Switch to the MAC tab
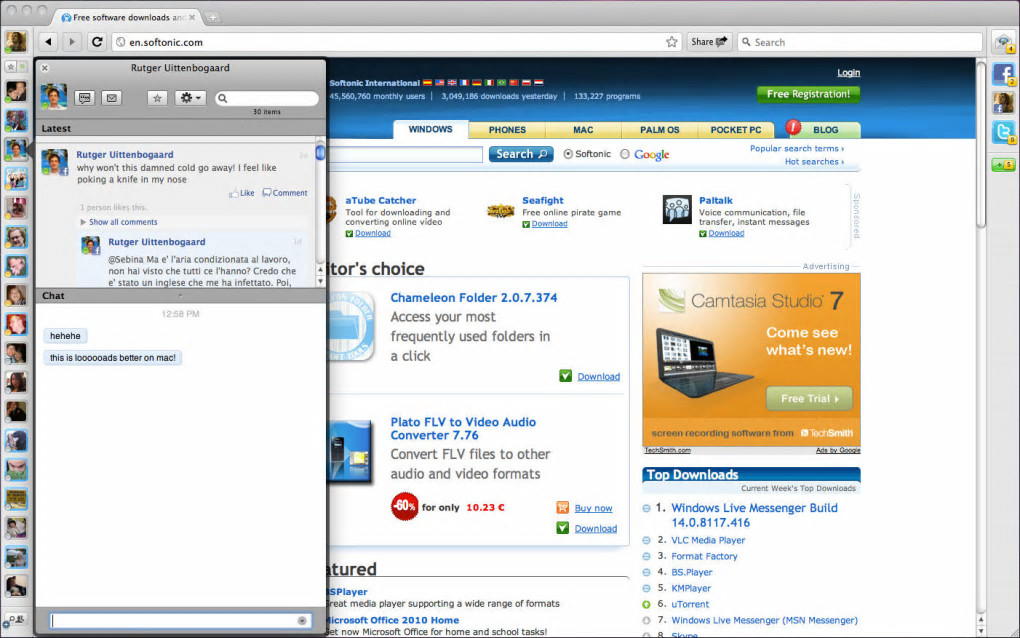The height and width of the screenshot is (638, 1020). [584, 130]
